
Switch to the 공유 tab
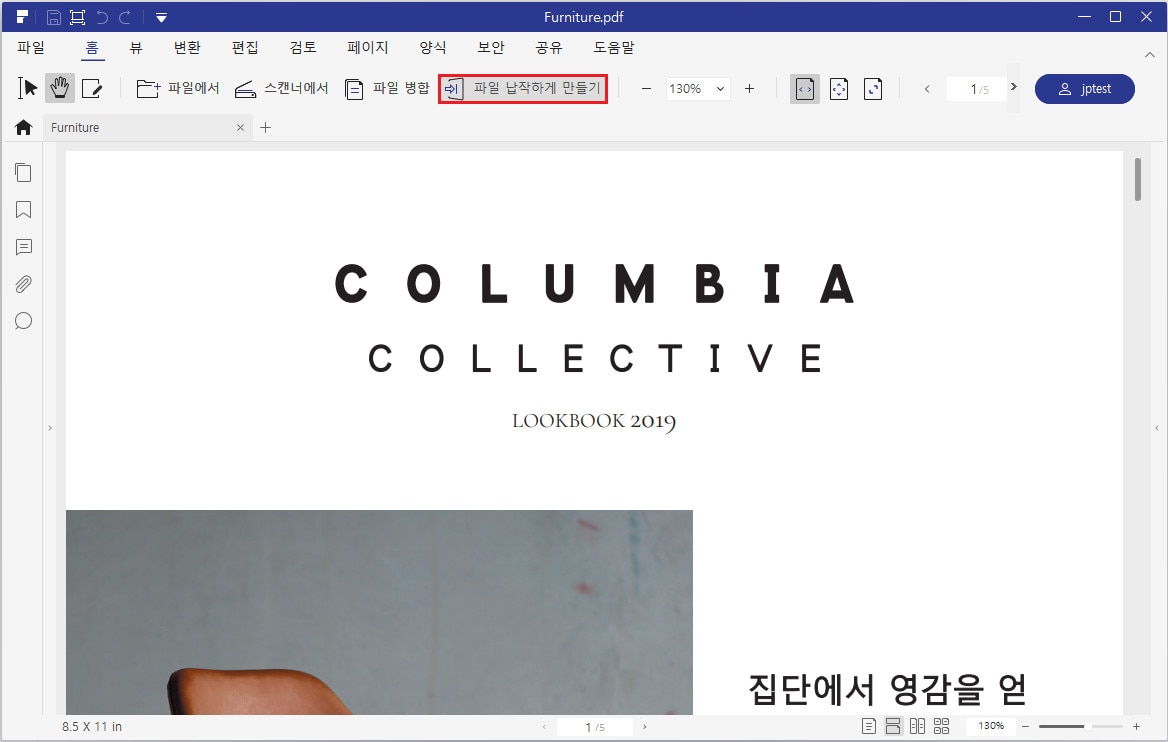tap(549, 48)
